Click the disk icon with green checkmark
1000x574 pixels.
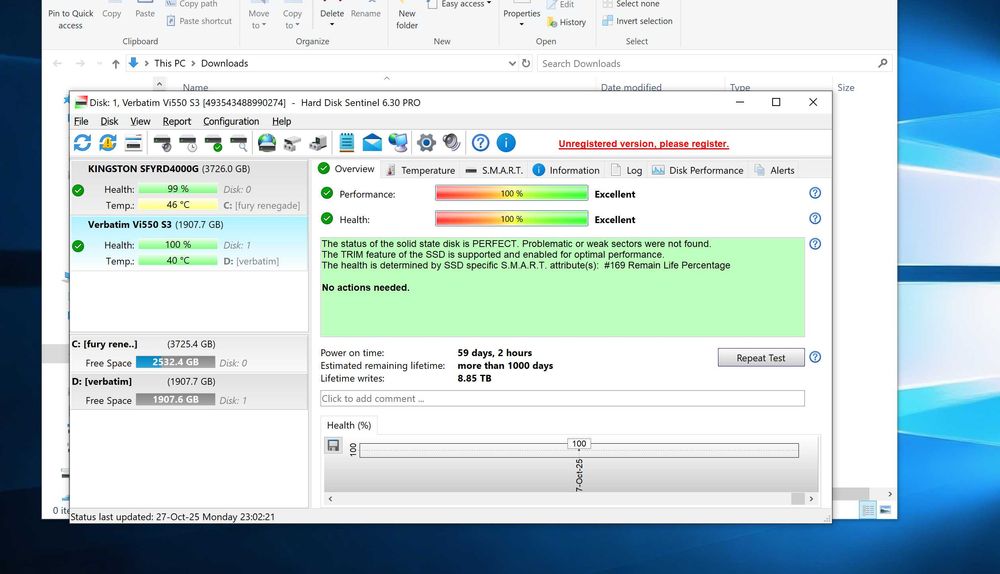click(214, 144)
